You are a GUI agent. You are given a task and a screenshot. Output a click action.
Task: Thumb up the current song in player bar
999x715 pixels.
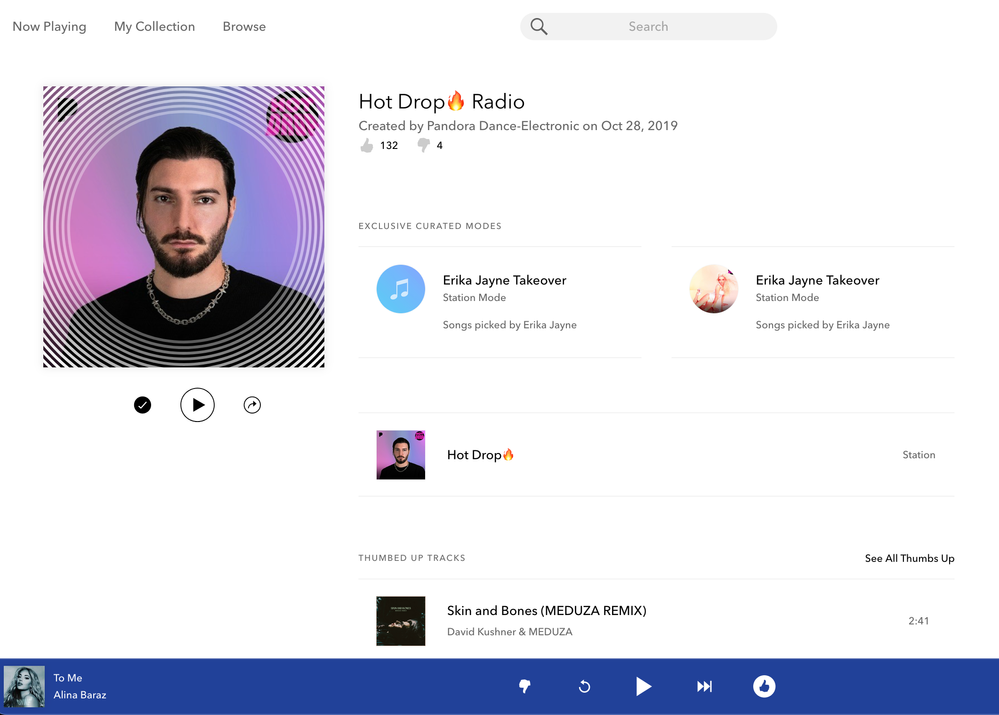[764, 686]
